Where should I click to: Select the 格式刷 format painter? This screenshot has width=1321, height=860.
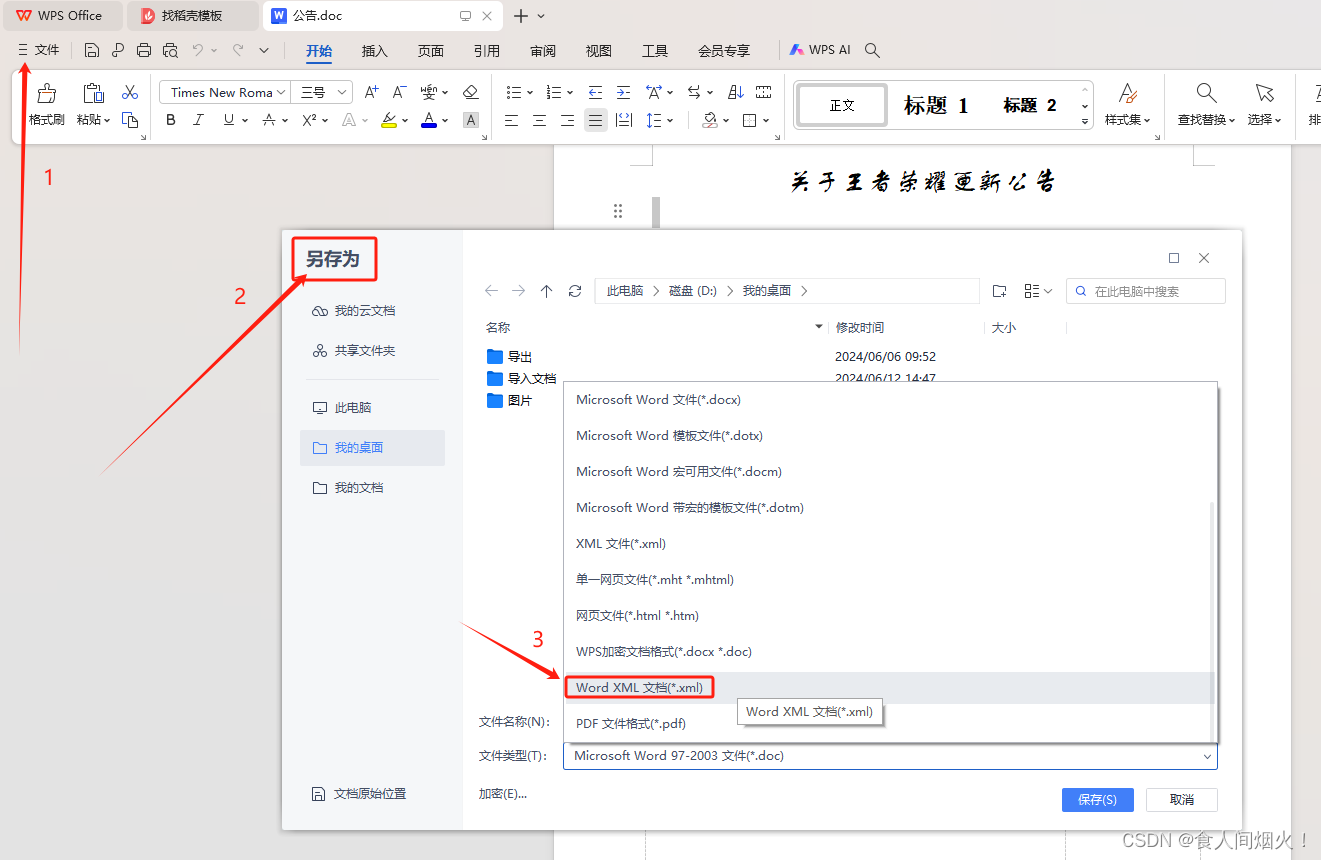[46, 105]
